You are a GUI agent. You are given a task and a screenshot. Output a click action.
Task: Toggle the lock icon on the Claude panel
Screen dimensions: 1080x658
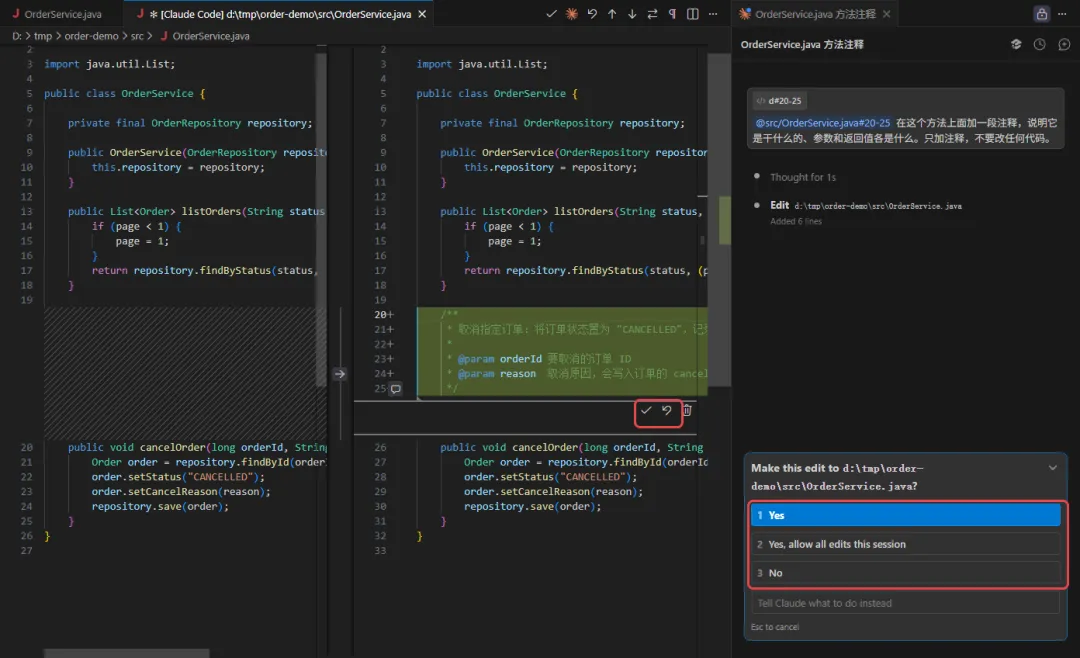point(1041,14)
